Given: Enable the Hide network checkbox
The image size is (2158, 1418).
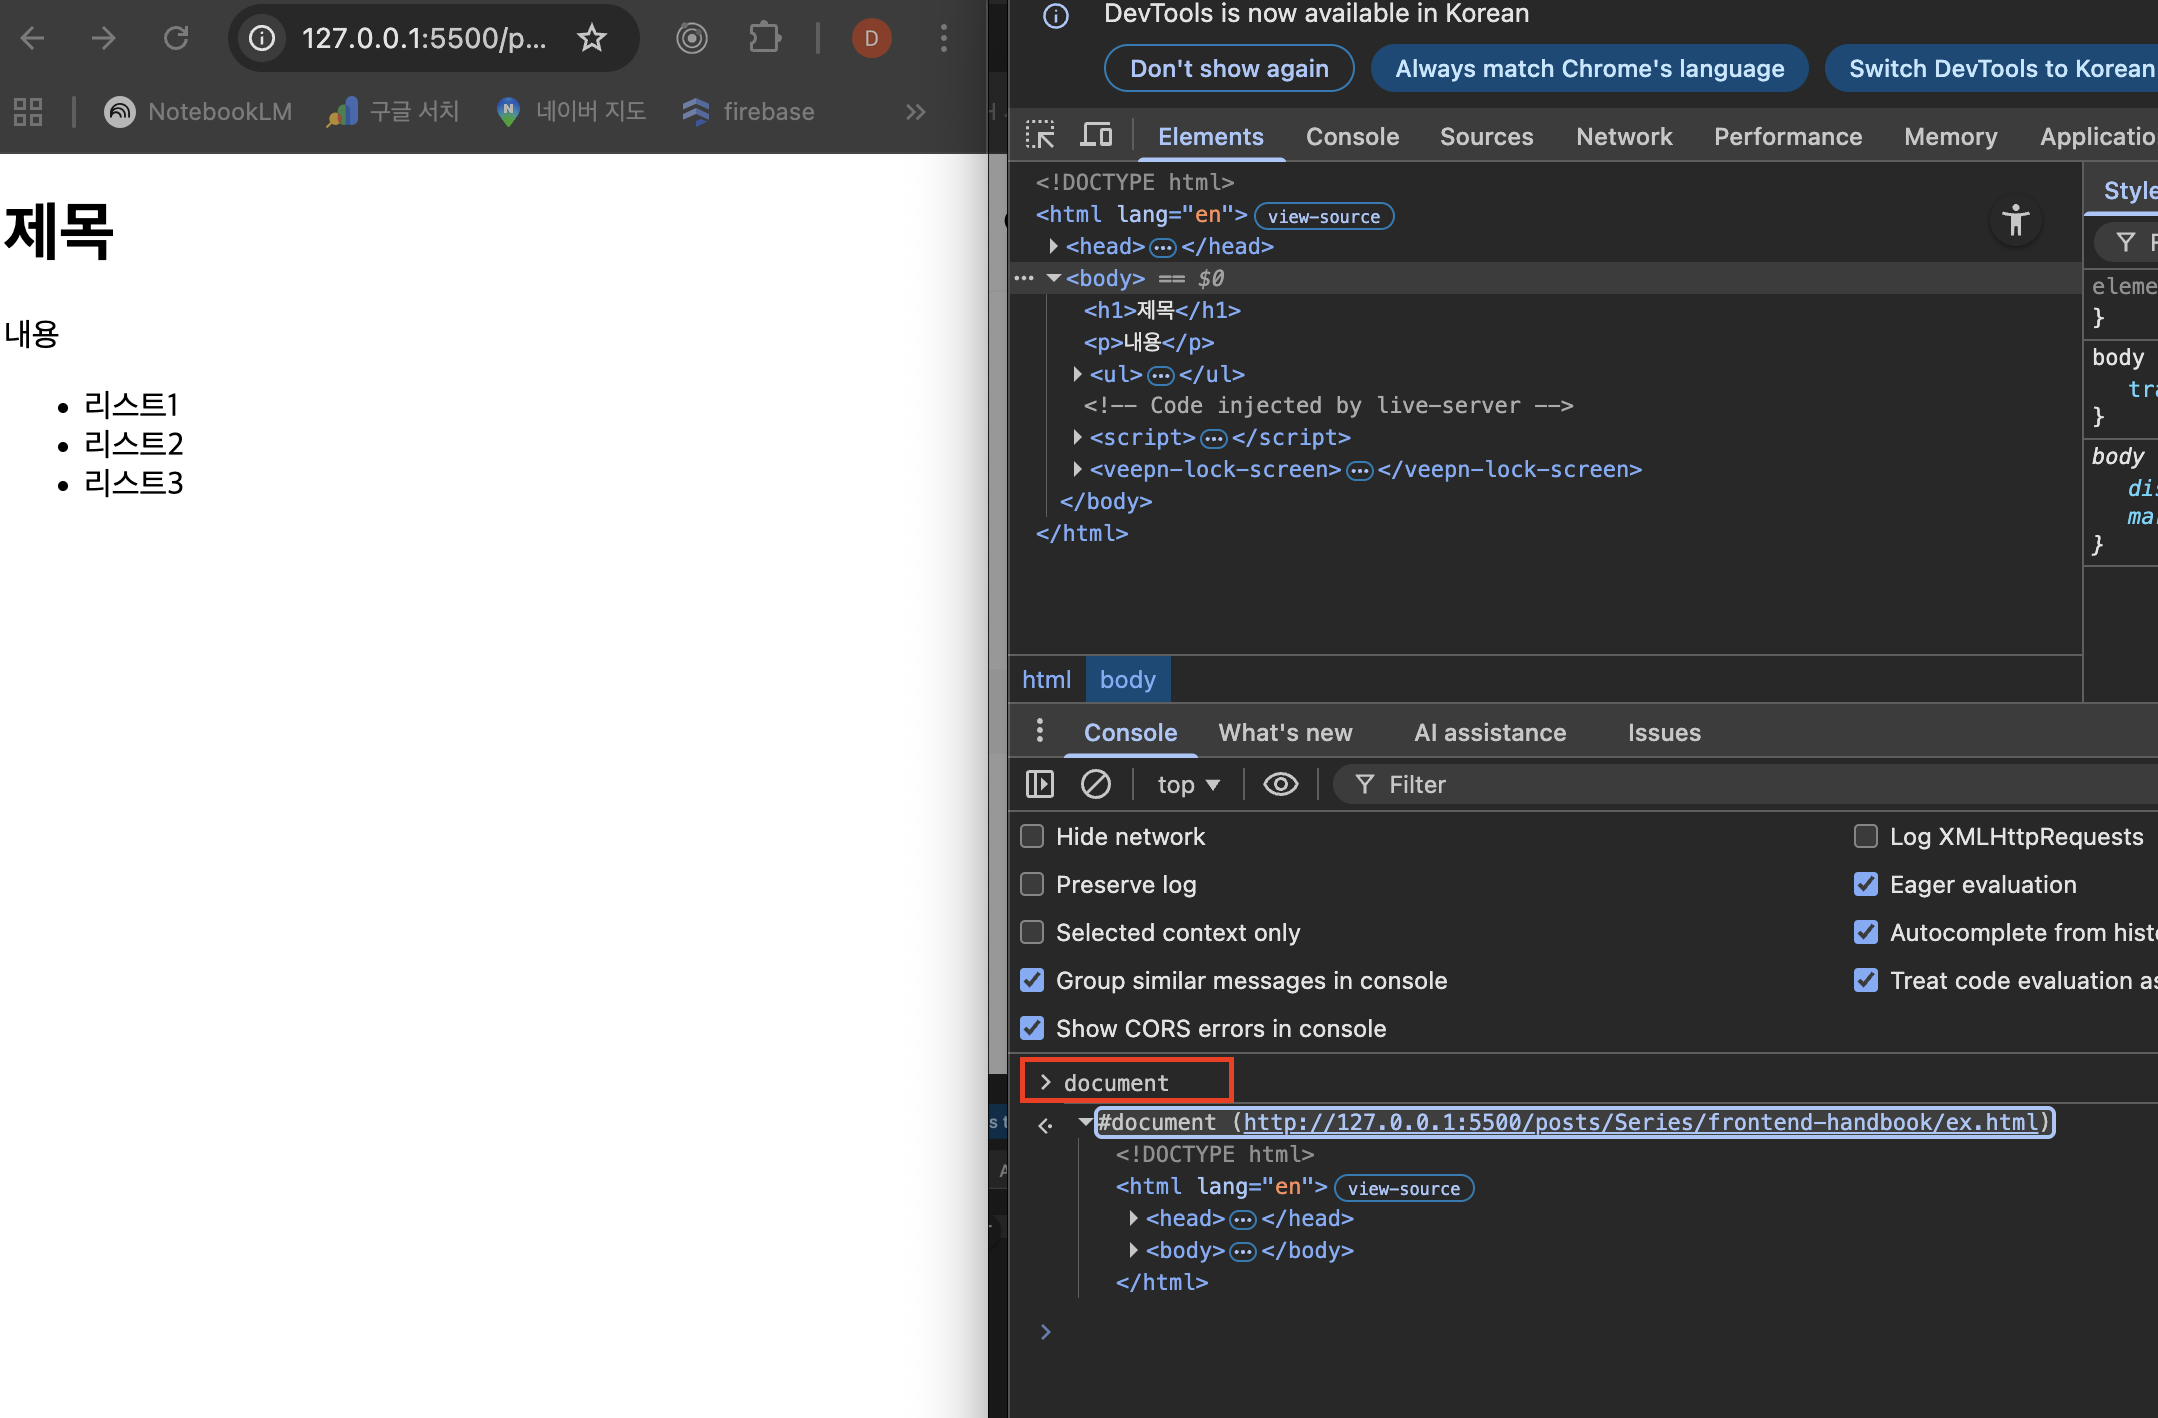Looking at the screenshot, I should pyautogui.click(x=1032, y=836).
